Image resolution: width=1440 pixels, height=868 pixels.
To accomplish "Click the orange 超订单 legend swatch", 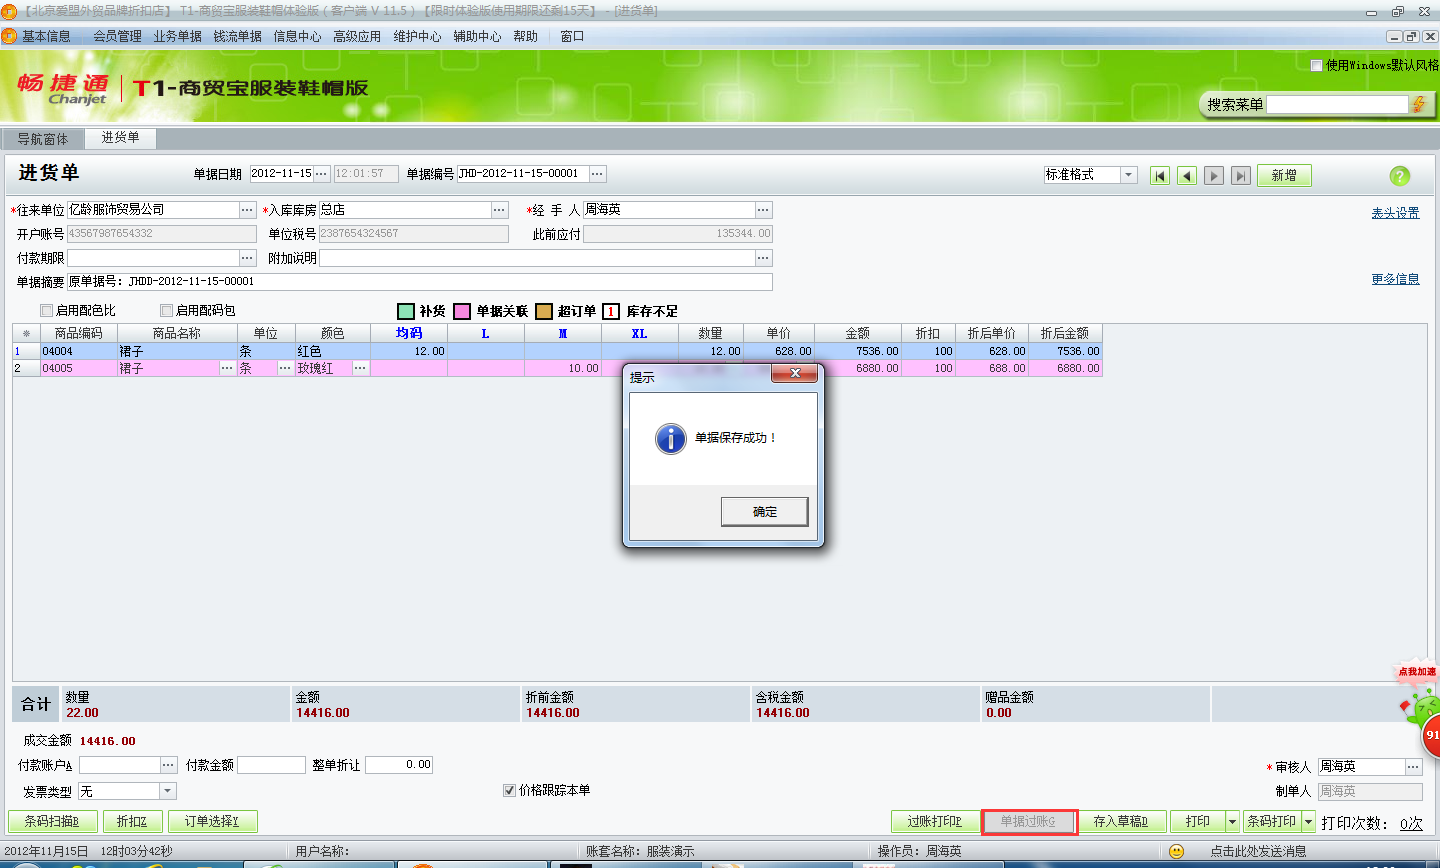I will (x=544, y=311).
